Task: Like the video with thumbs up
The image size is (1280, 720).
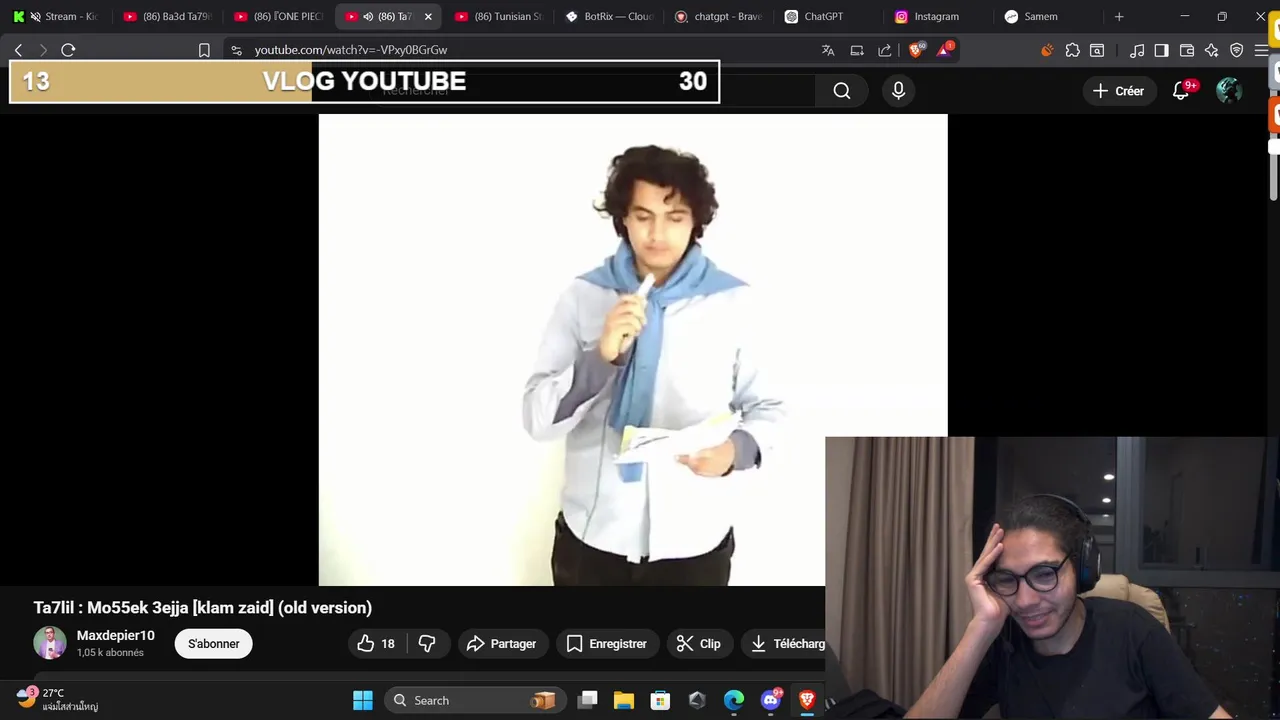Action: click(376, 644)
